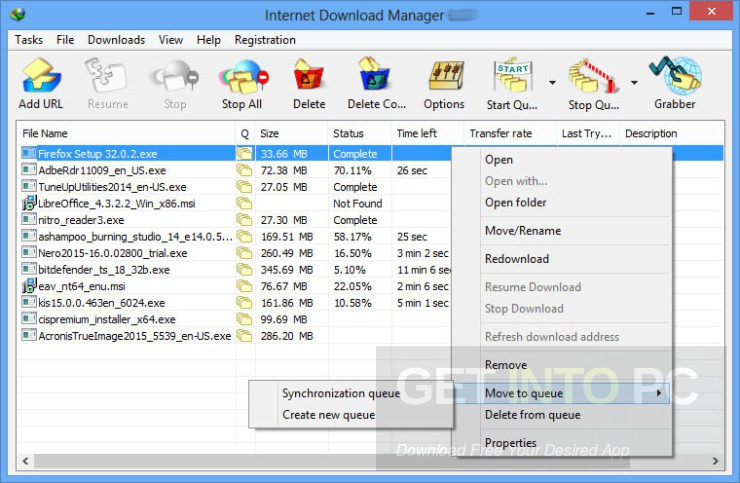Click the queue icon in the nitro_reader3.exe row
Viewport: 740px width, 483px height.
(x=244, y=220)
